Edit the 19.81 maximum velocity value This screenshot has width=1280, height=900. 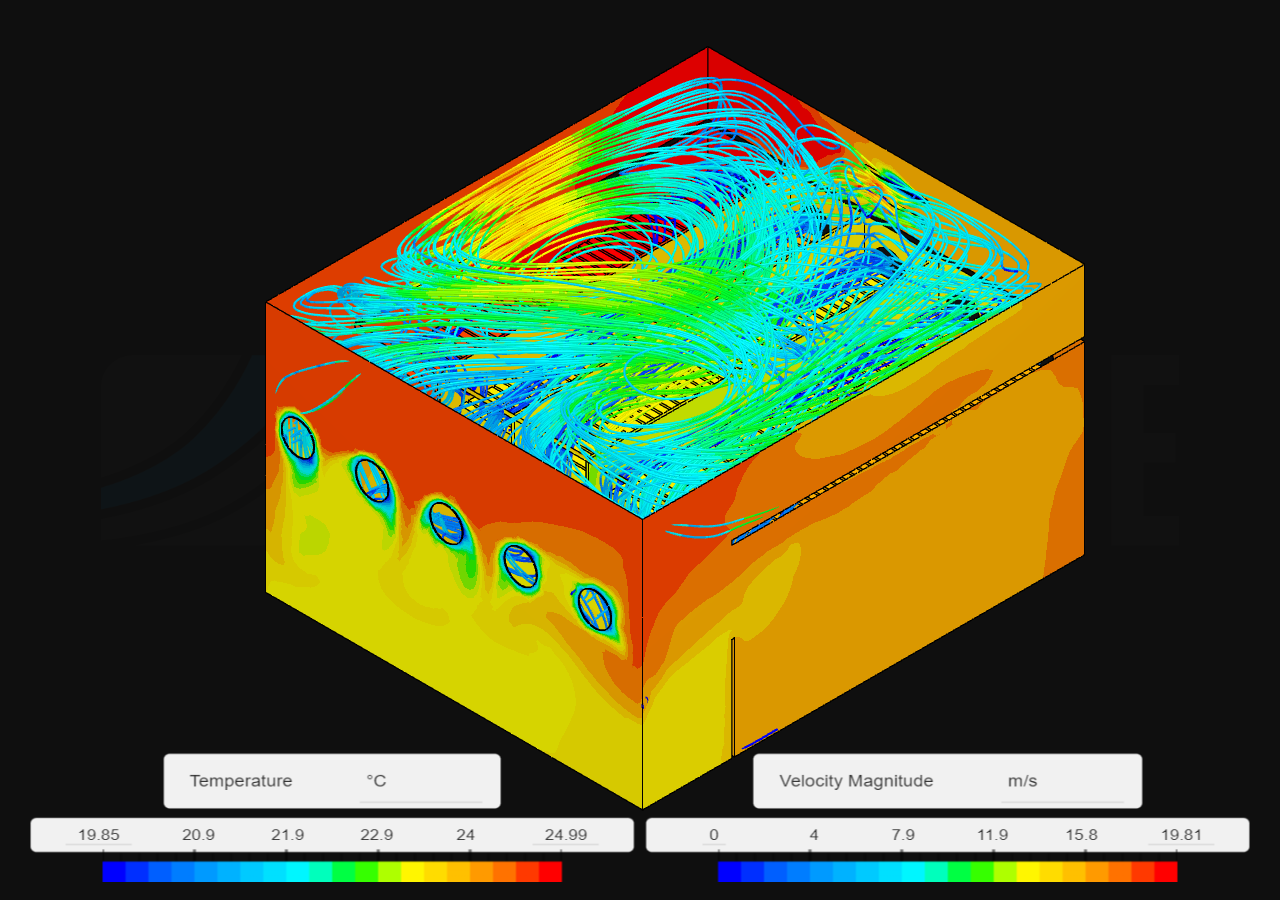point(1181,835)
